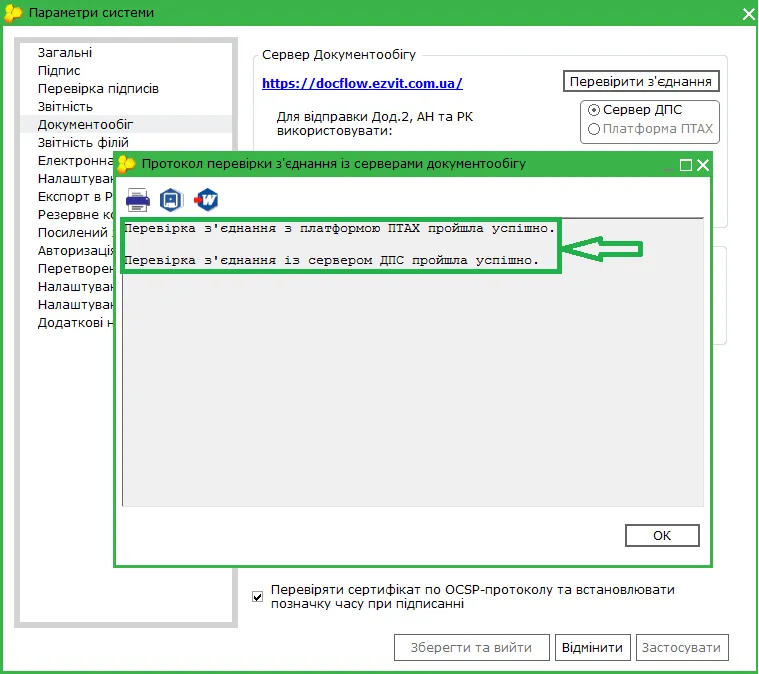Open the docflow.ezvit.com.ua link
759x674 pixels.
[x=362, y=83]
